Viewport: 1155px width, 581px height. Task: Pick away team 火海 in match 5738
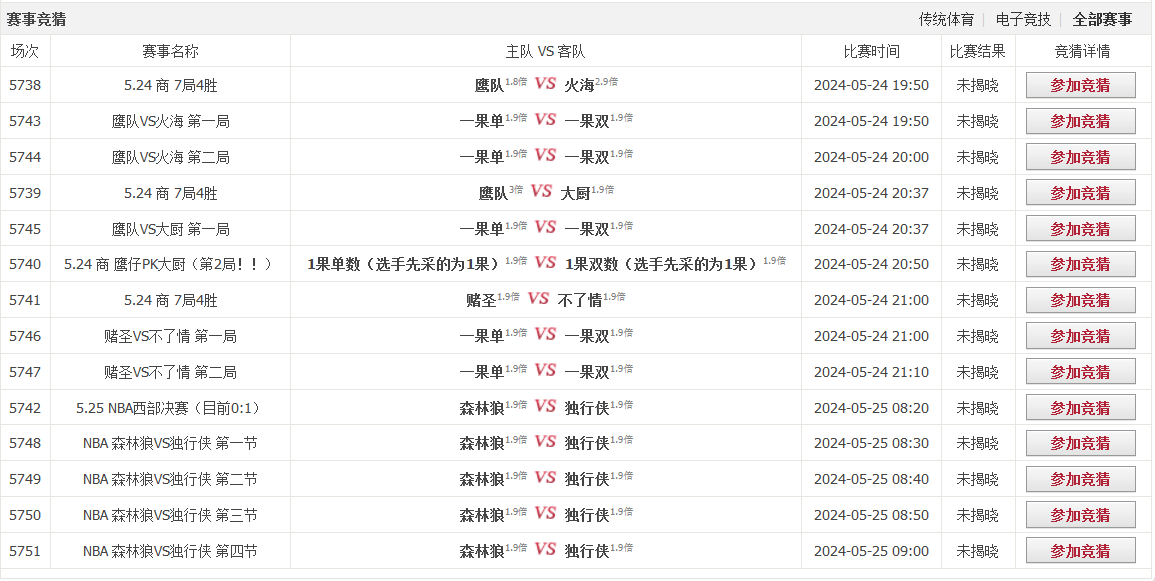coord(579,86)
